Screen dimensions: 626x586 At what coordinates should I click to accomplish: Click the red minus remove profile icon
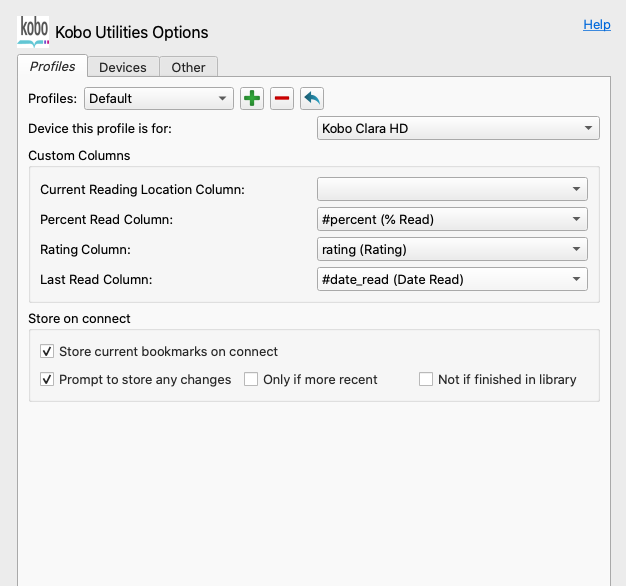click(x=282, y=98)
